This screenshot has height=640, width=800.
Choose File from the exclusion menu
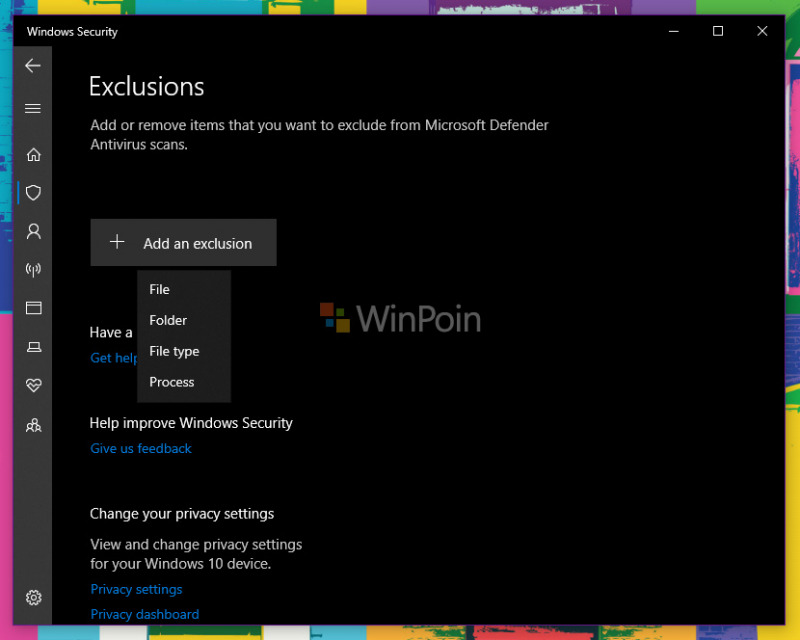[x=184, y=289]
